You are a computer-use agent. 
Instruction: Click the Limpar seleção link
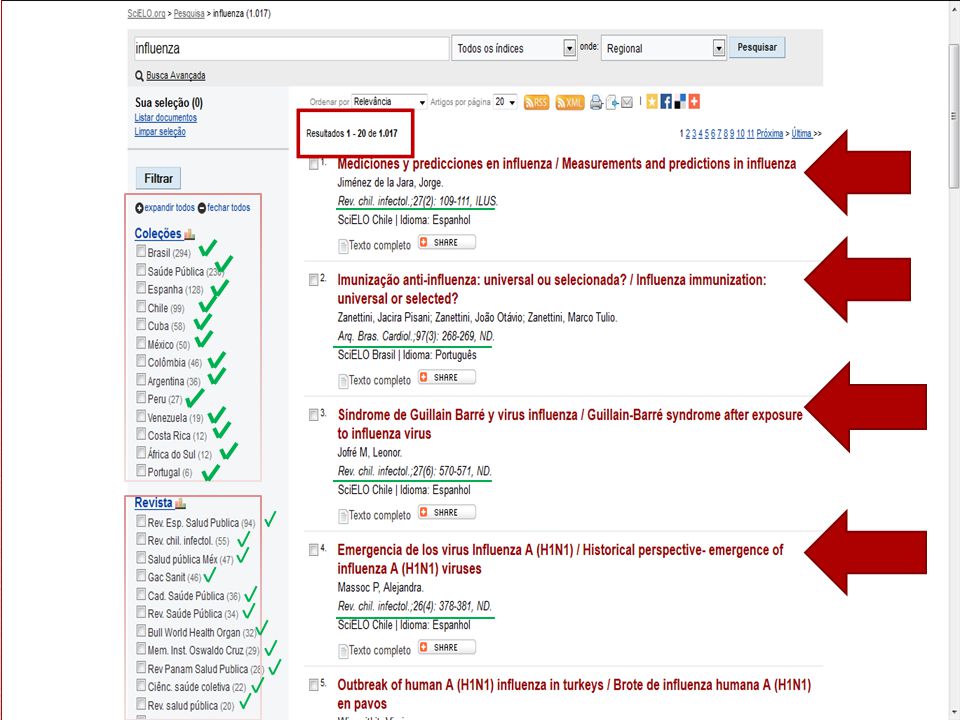click(160, 132)
